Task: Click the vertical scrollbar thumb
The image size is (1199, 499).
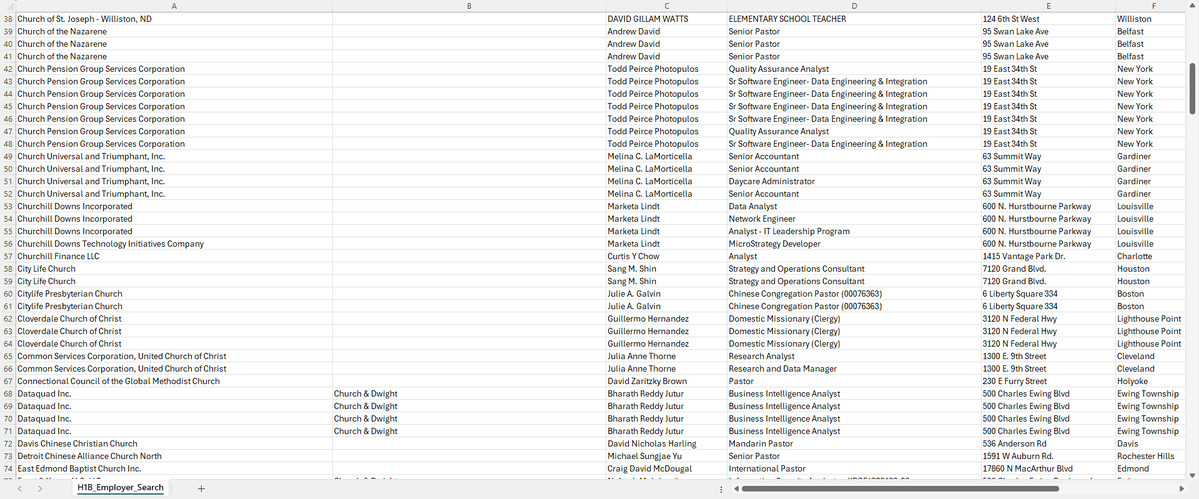Action: pyautogui.click(x=1191, y=89)
